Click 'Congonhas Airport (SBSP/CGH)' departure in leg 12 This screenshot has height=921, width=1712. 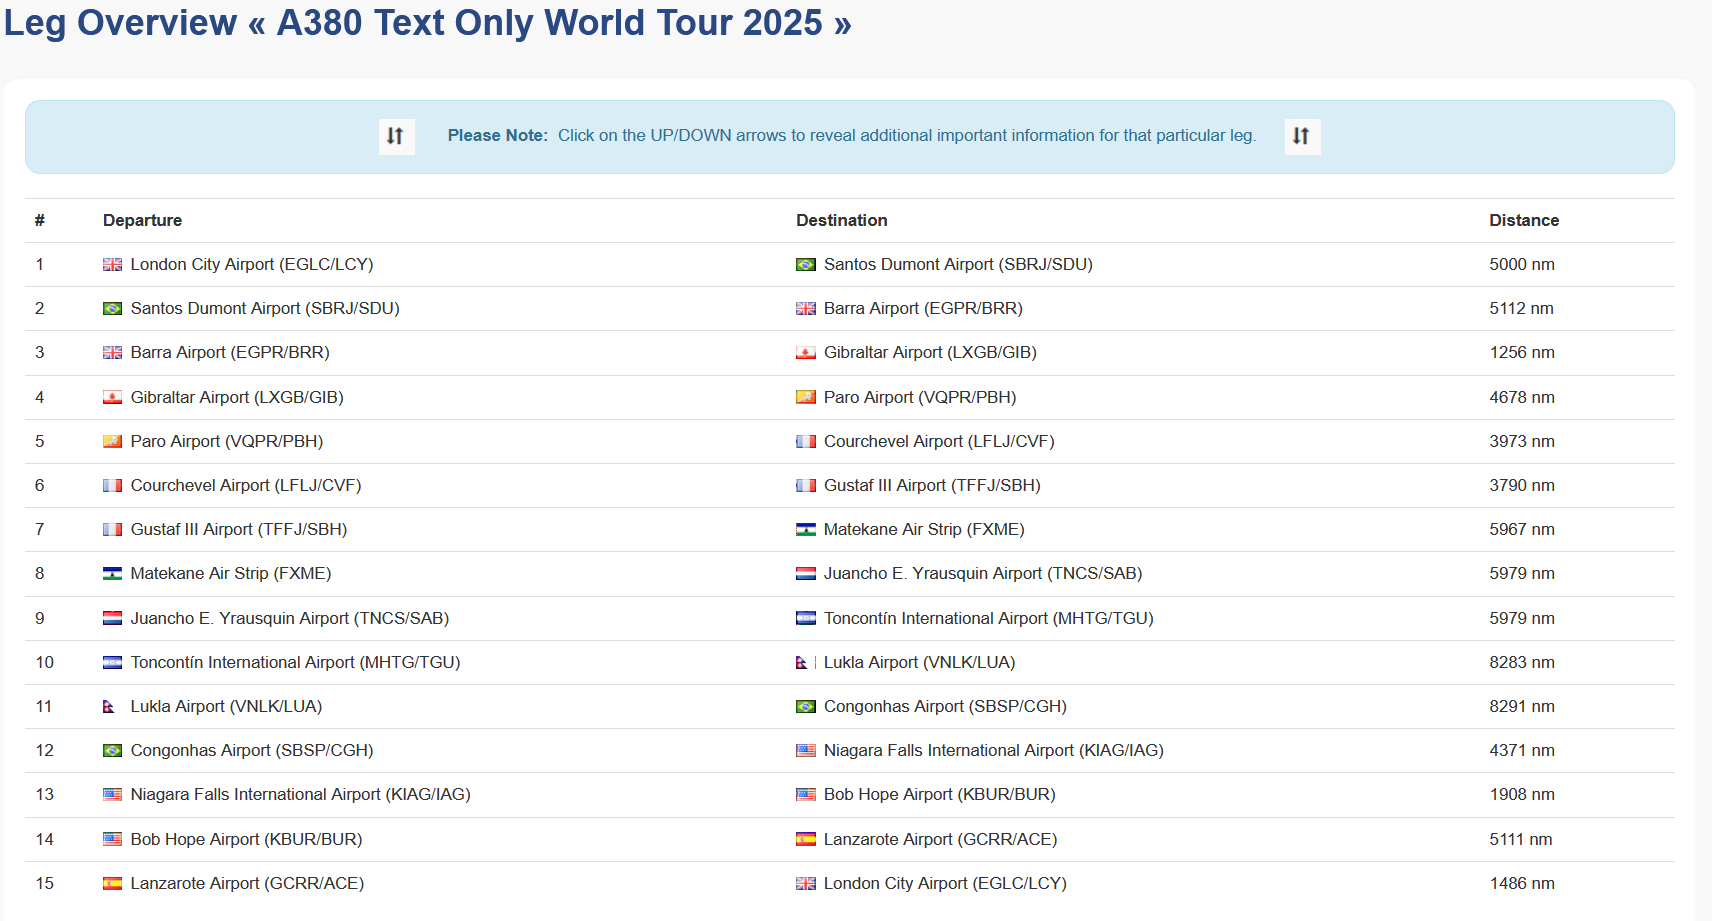(252, 751)
